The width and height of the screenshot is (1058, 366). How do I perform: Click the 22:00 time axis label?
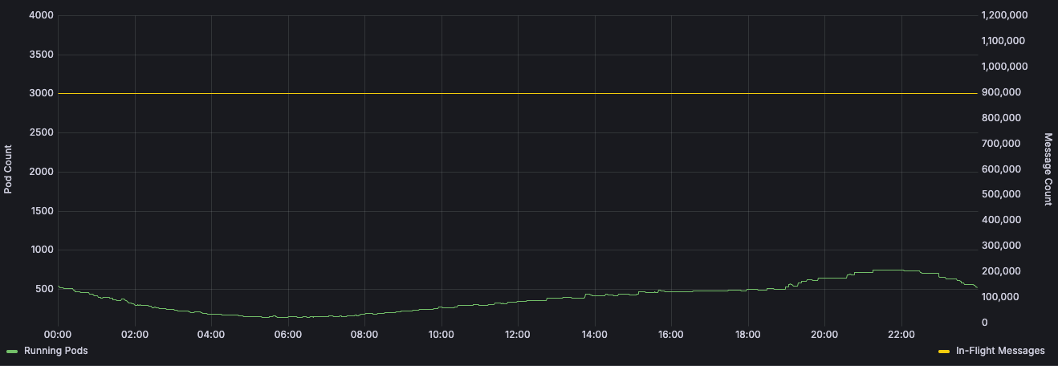tap(901, 334)
